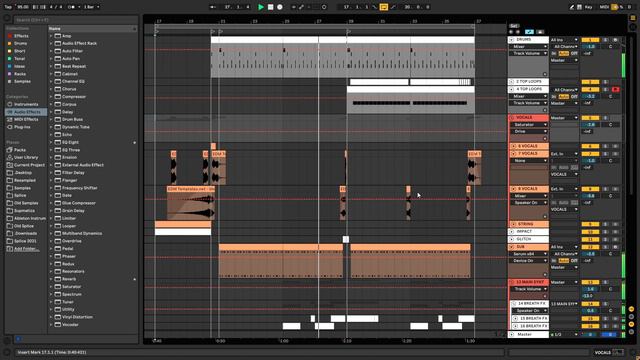Image resolution: width=640 pixels, height=360 pixels.
Task: Fold the DRUMS track
Action: 511,40
